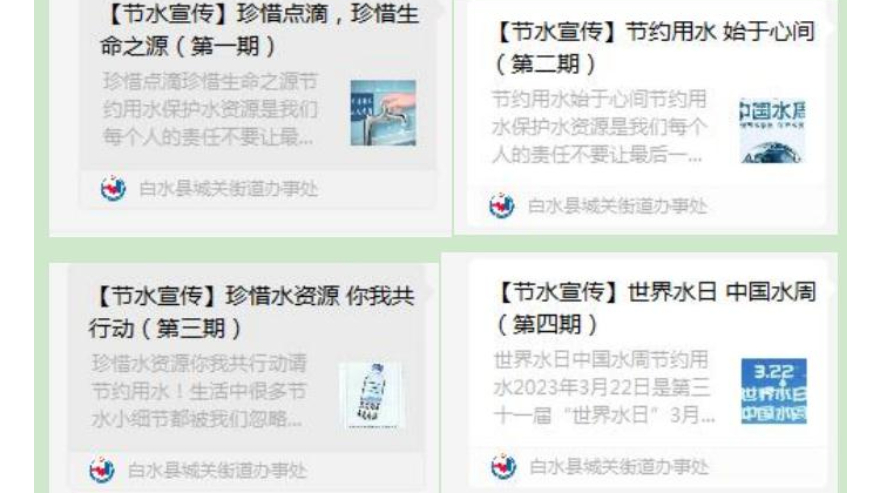Open the 3.22 世界水日 thumbnail image
This screenshot has width=880, height=493.
click(773, 391)
